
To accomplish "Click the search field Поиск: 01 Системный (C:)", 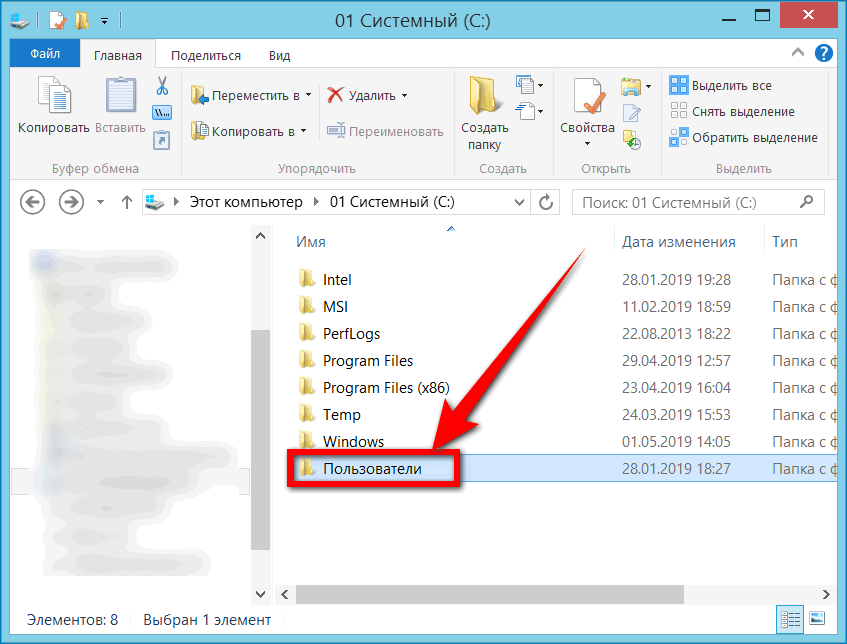I will click(x=698, y=203).
